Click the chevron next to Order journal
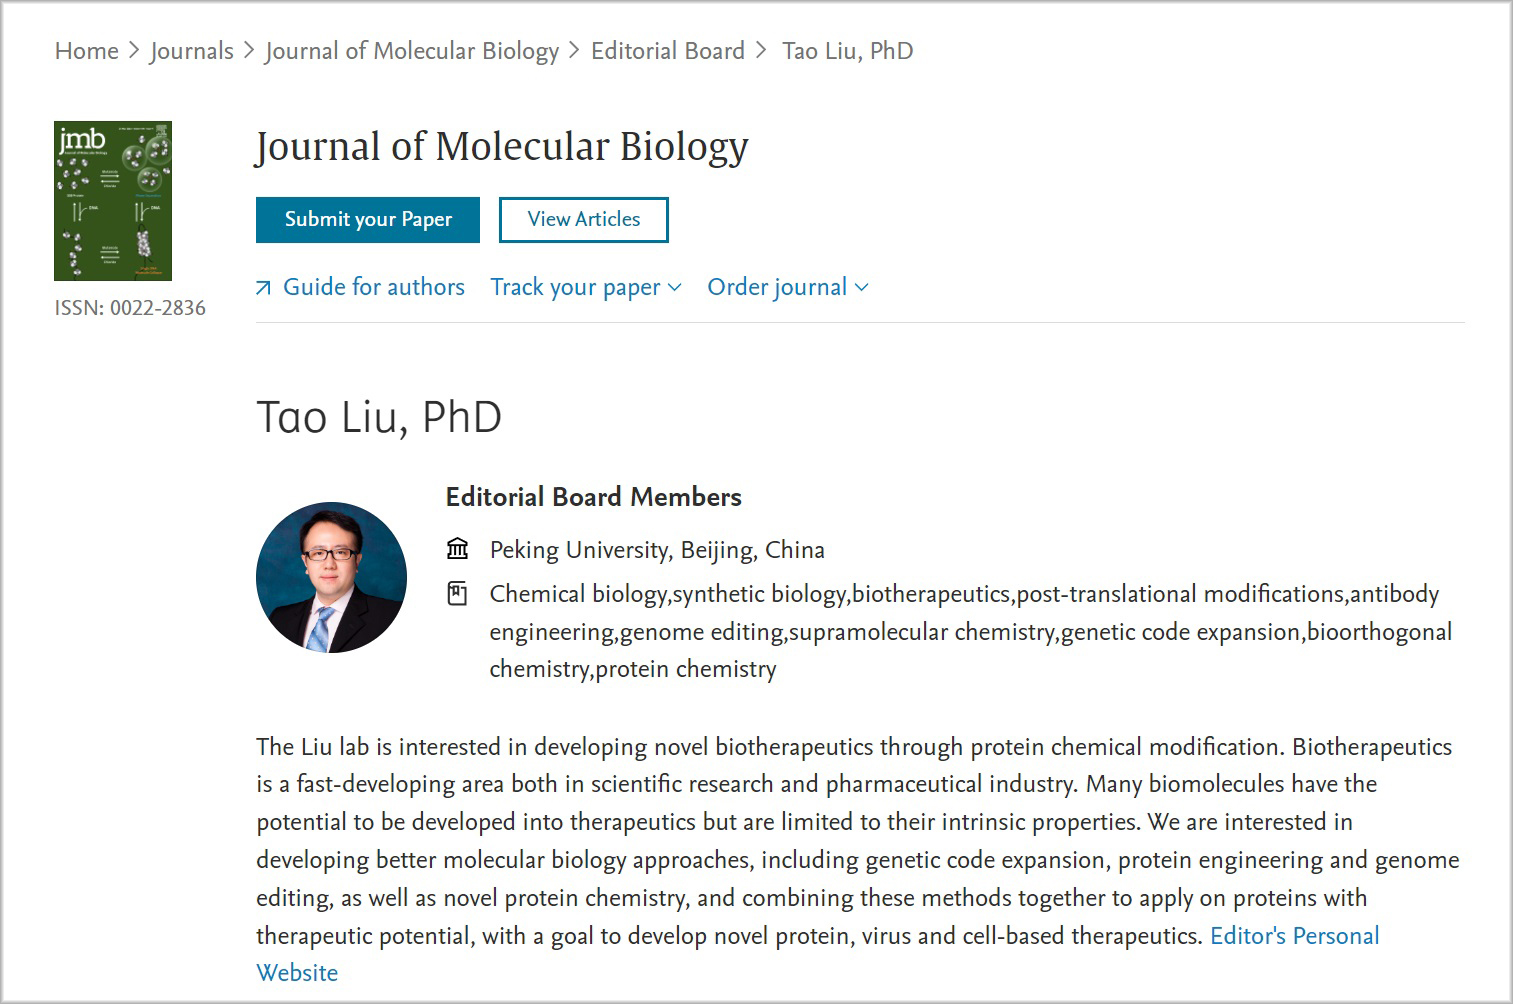The width and height of the screenshot is (1513, 1004). [862, 288]
